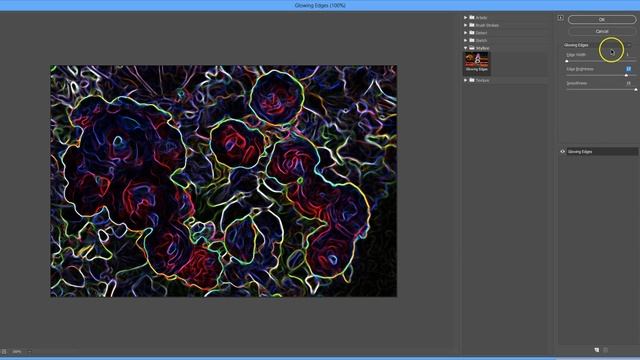
Task: Collapse the filter thumbnails panel icon
Action: coord(560,18)
